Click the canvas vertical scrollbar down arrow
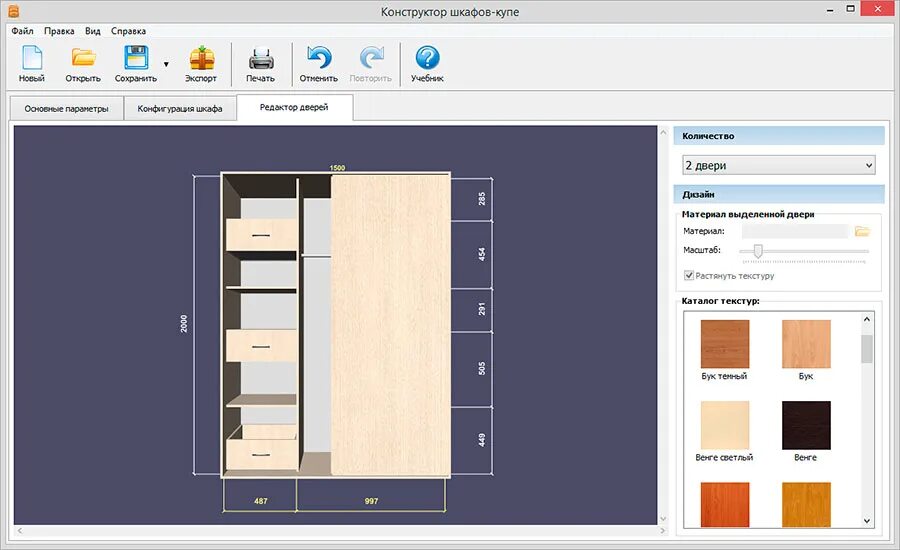Image resolution: width=900 pixels, height=550 pixels. point(663,518)
